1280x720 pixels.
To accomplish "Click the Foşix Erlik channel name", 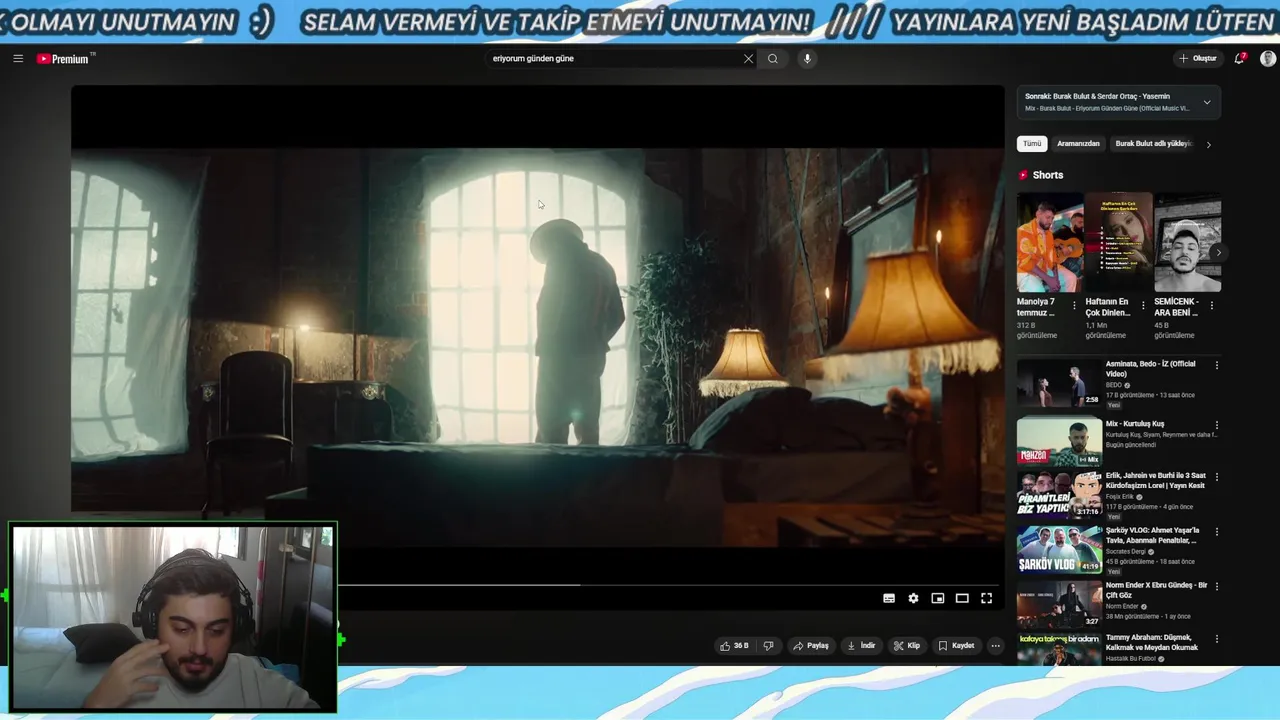I will pos(1120,497).
